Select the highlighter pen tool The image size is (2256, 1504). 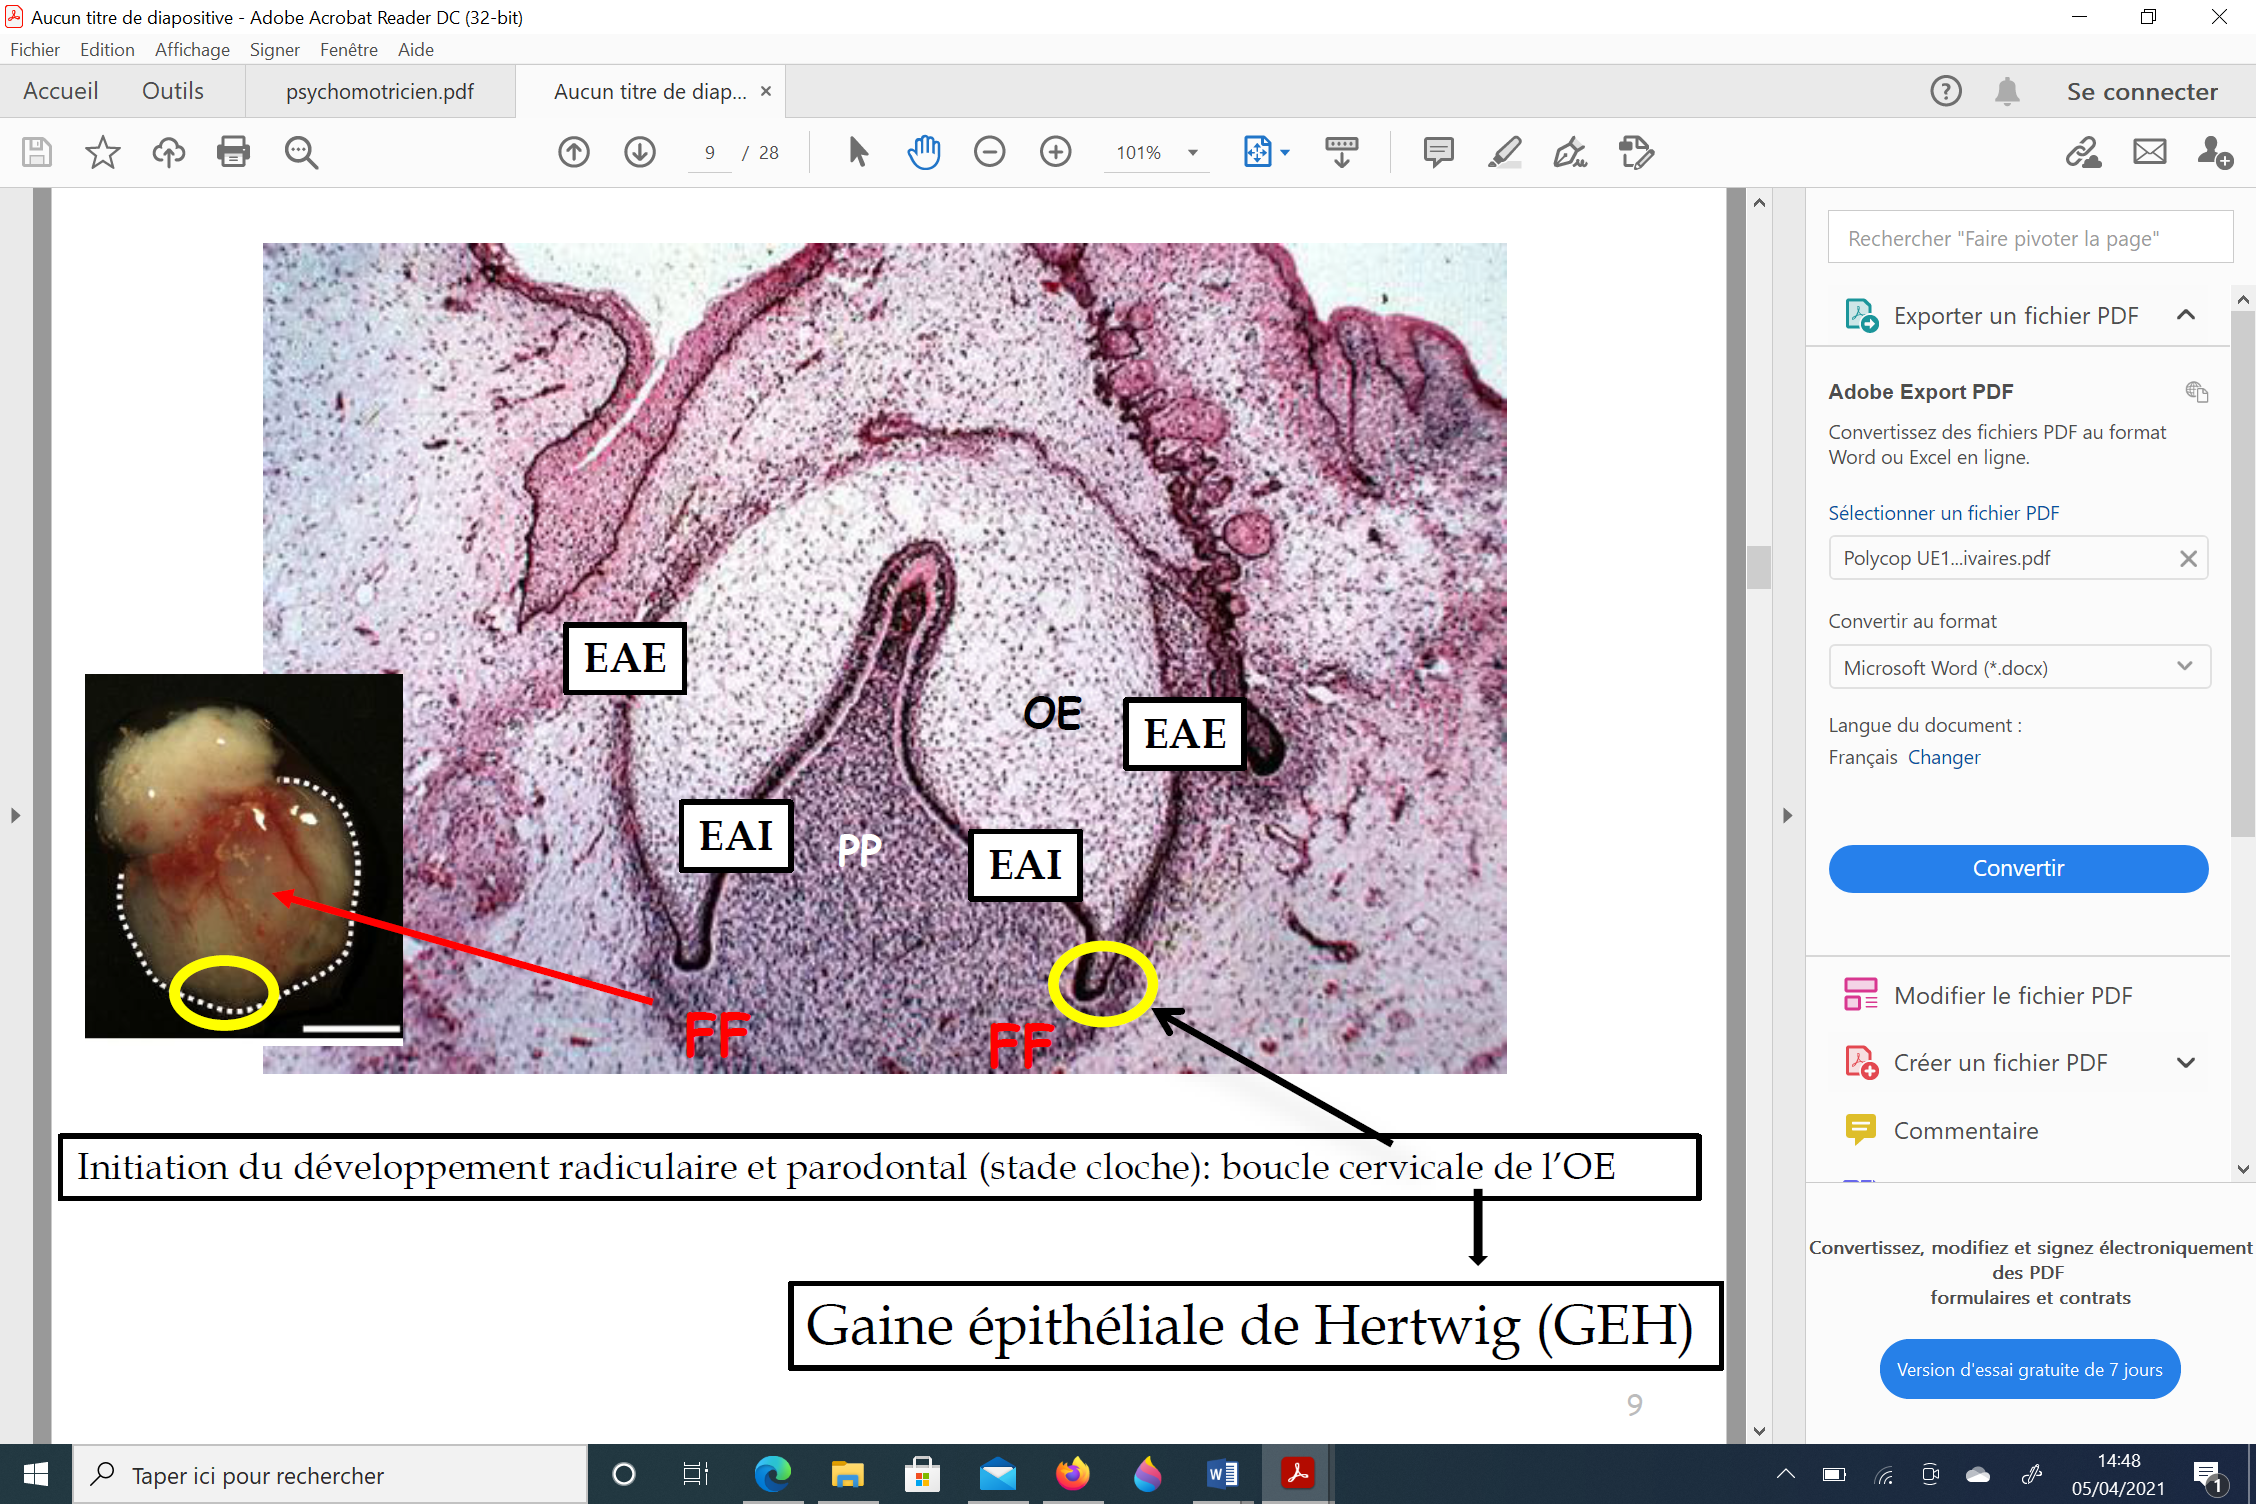(x=1504, y=152)
